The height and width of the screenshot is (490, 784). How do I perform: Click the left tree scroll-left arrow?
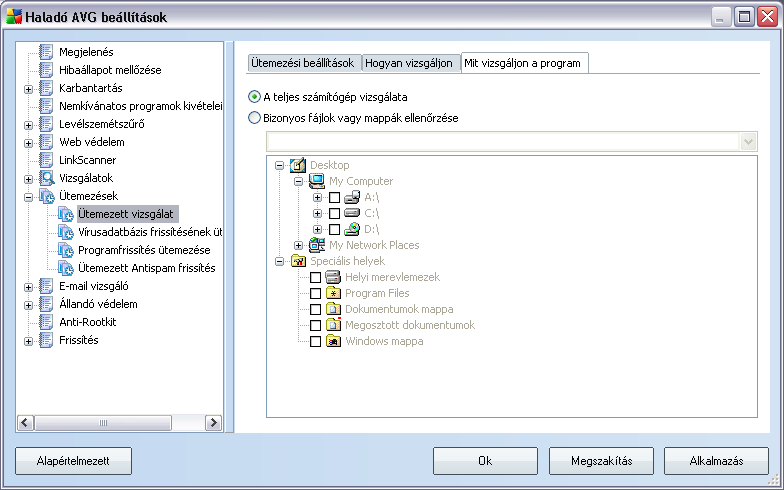pos(26,422)
